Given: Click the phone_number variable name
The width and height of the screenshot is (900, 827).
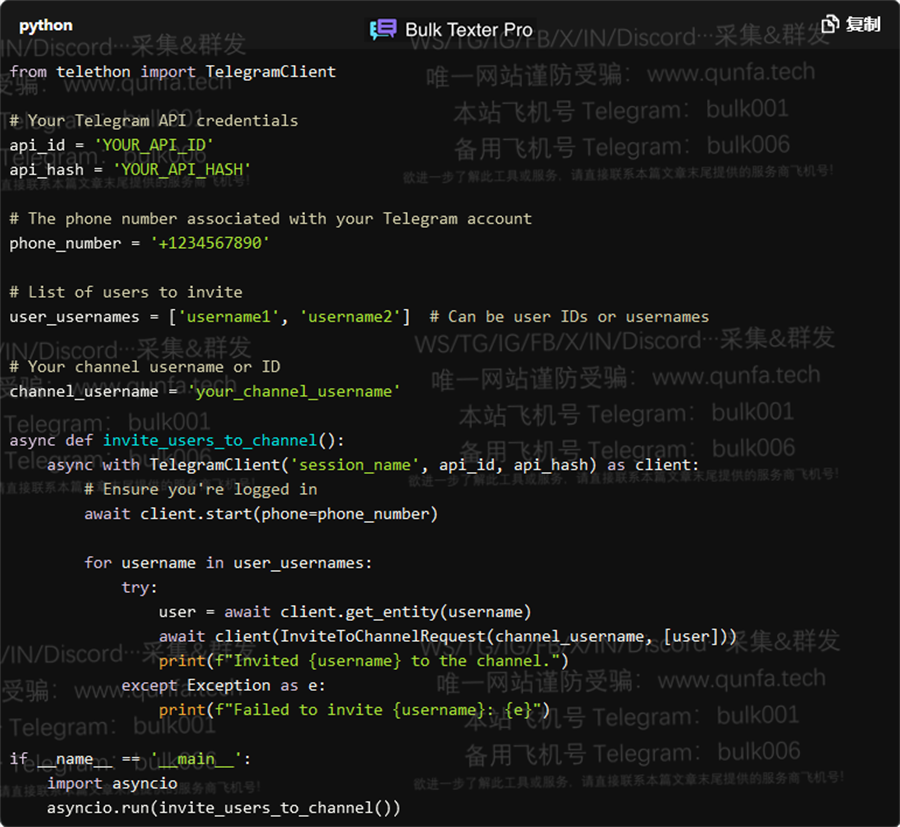Looking at the screenshot, I should click(x=65, y=243).
